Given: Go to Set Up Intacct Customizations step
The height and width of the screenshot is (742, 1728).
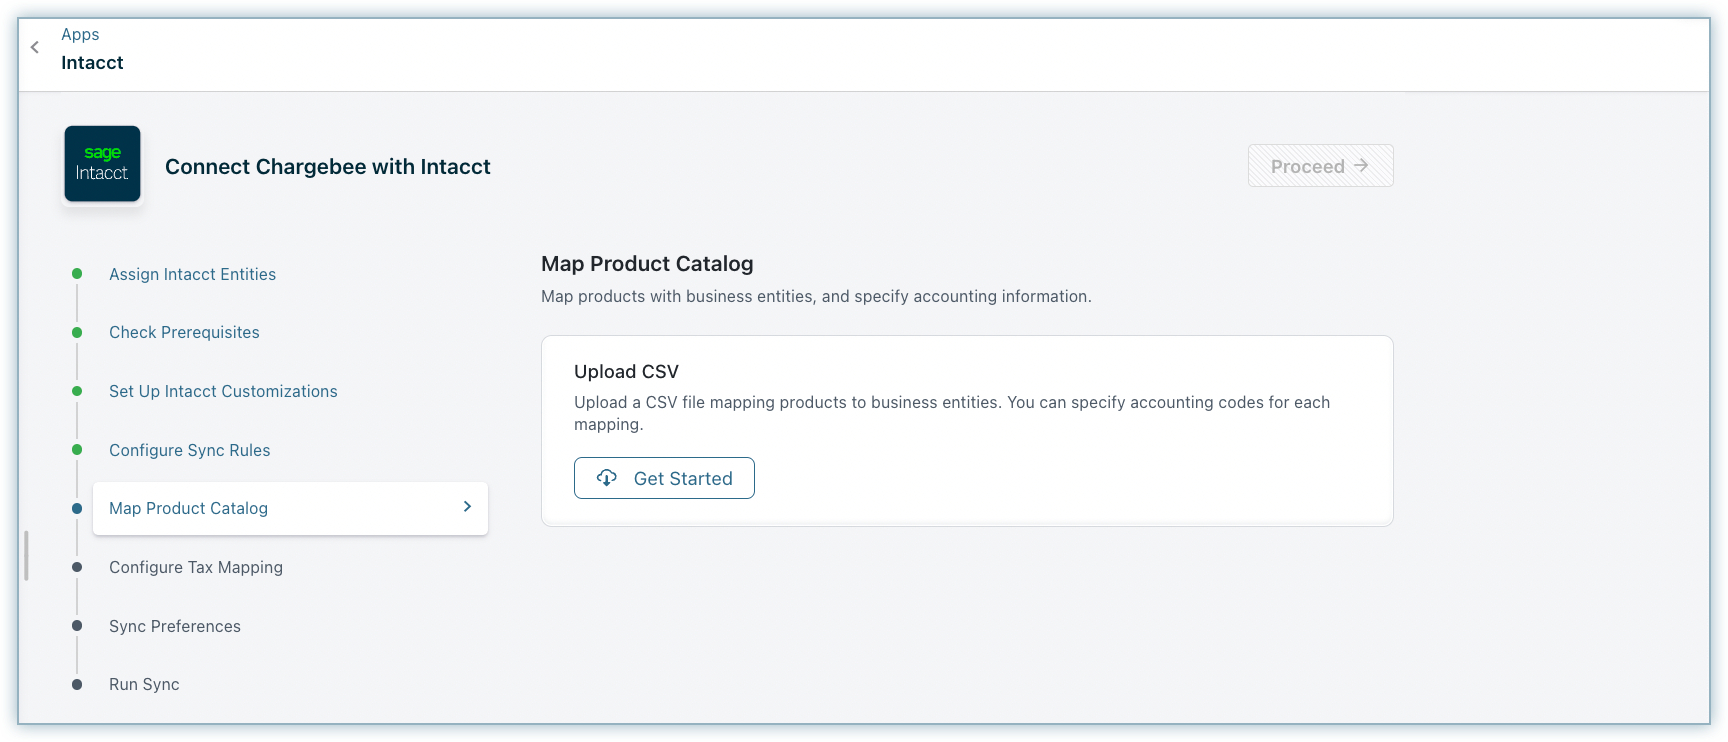Looking at the screenshot, I should pos(223,391).
